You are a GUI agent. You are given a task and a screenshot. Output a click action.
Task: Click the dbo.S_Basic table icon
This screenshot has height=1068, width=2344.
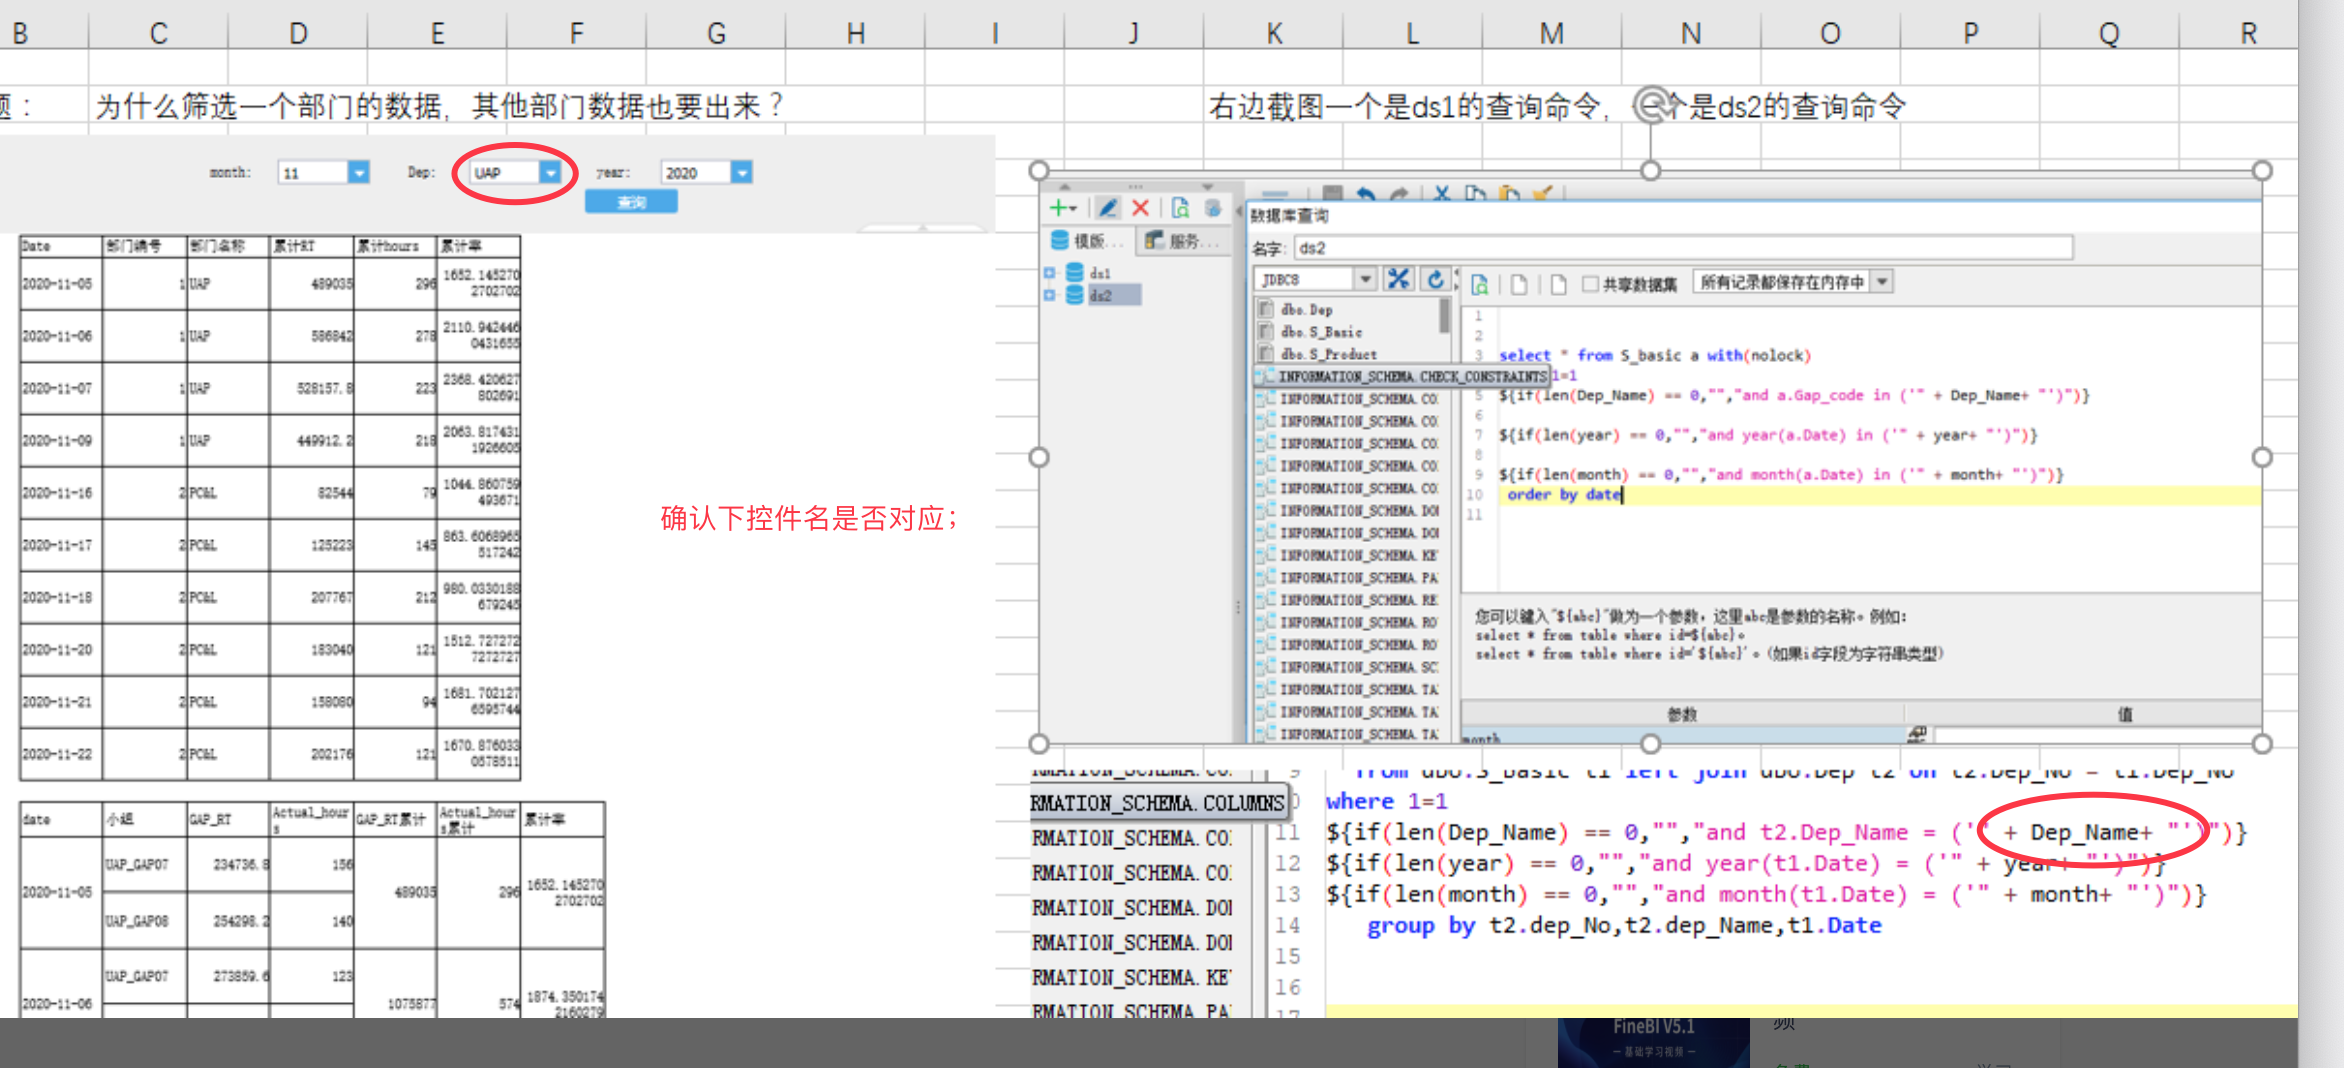pyautogui.click(x=1266, y=331)
